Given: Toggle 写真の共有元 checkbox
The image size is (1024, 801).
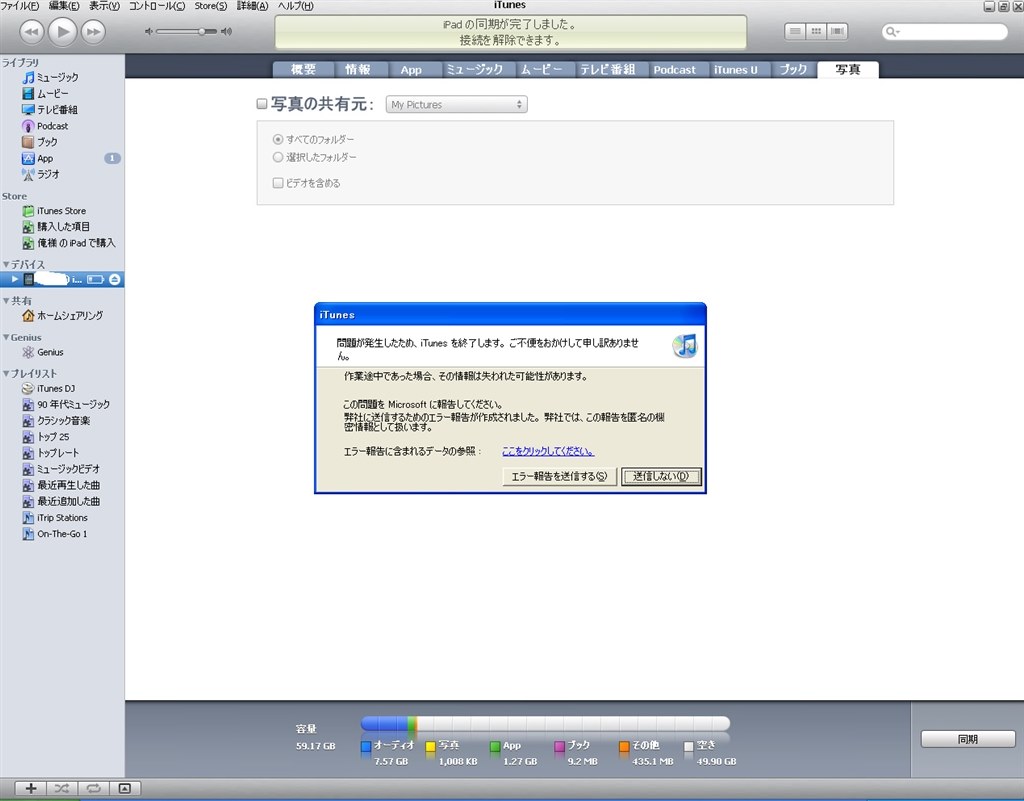Looking at the screenshot, I should 262,104.
